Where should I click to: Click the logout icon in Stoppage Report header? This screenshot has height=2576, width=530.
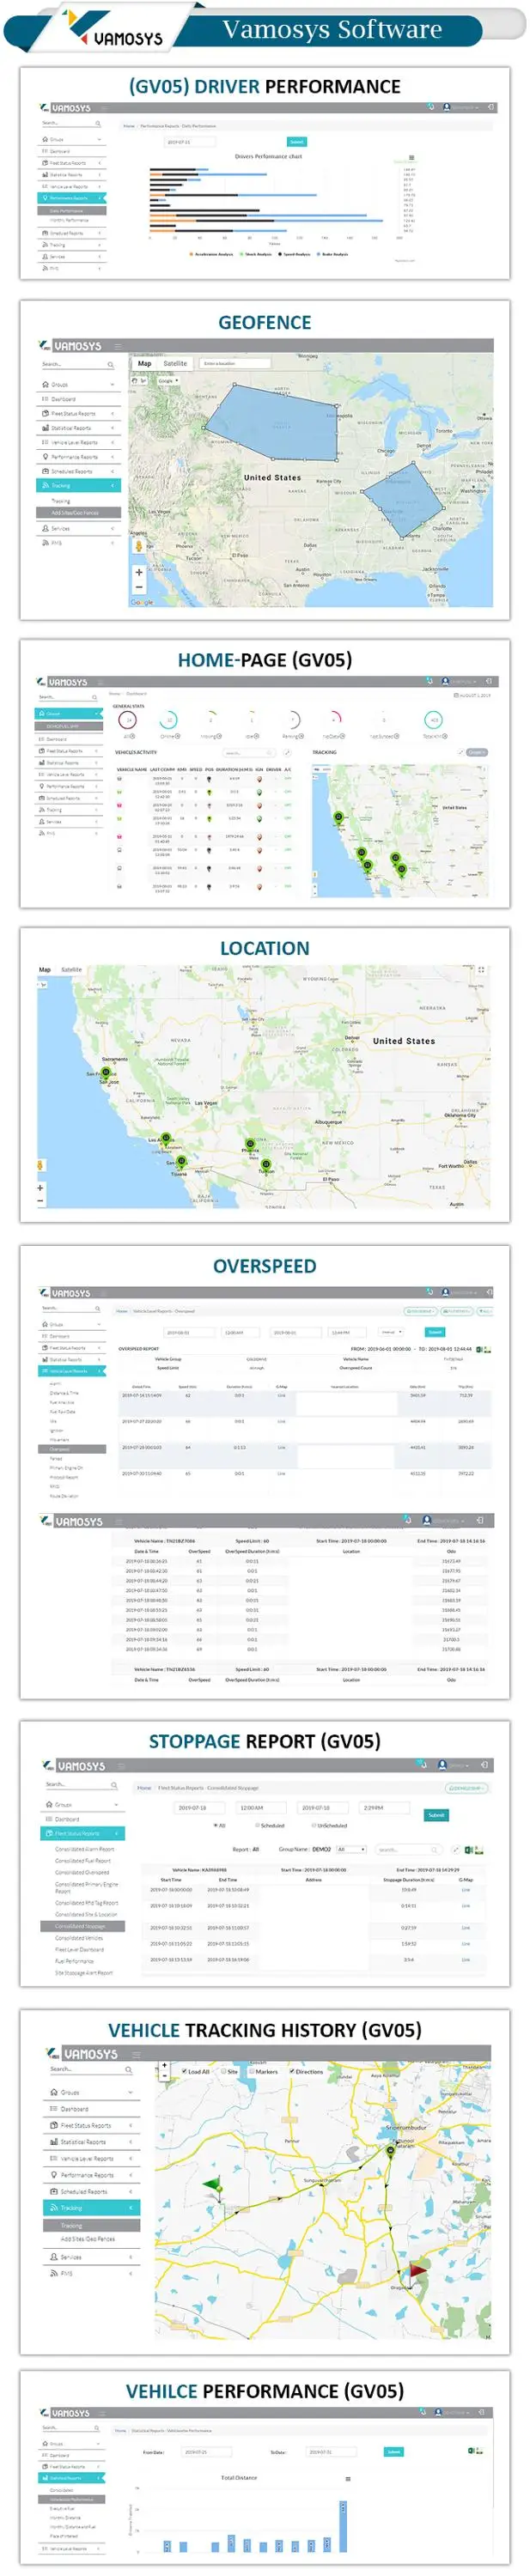click(484, 1765)
